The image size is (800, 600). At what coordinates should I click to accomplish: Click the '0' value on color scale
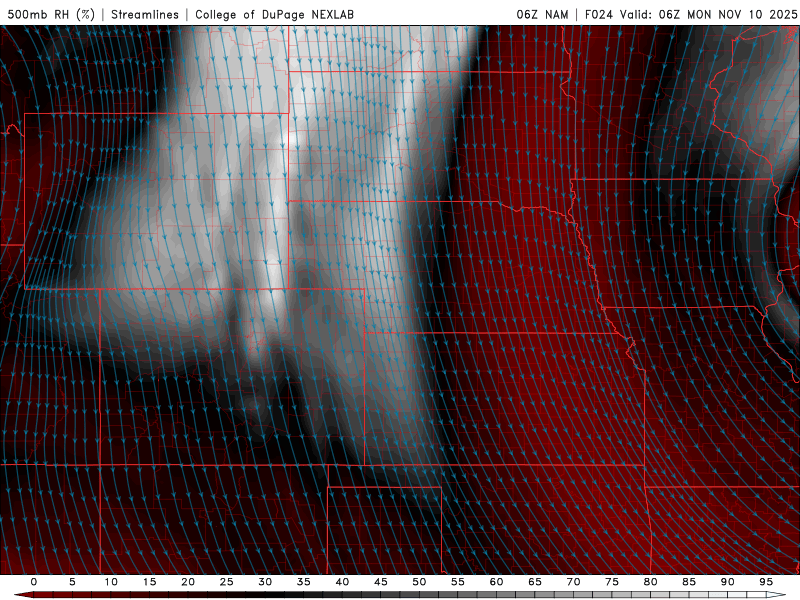[x=34, y=582]
